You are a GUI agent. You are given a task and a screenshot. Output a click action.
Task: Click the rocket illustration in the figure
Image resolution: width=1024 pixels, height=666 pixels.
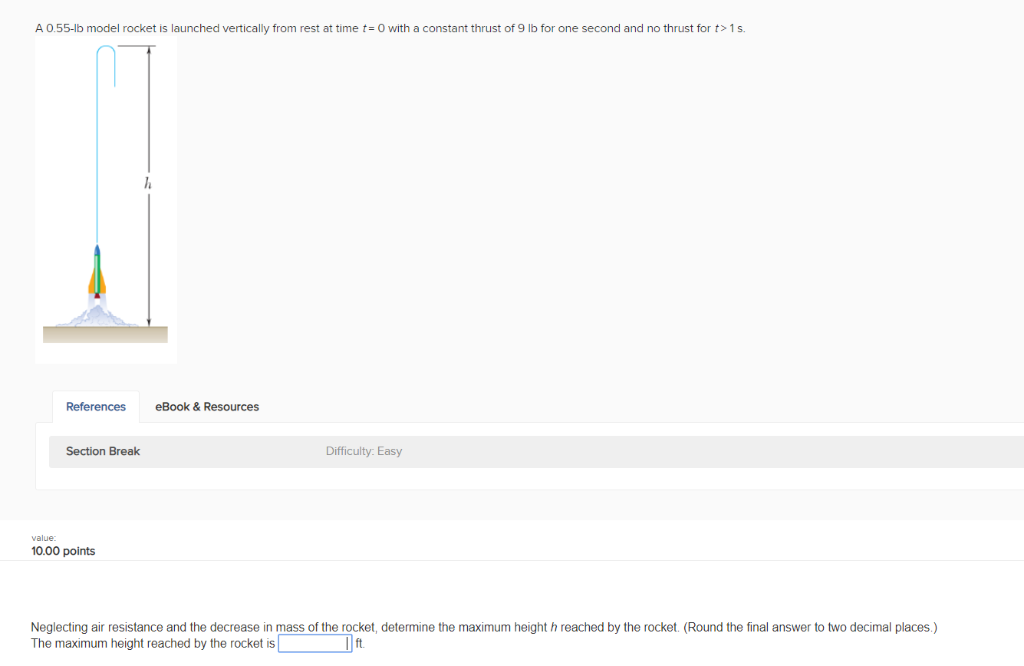(x=97, y=271)
